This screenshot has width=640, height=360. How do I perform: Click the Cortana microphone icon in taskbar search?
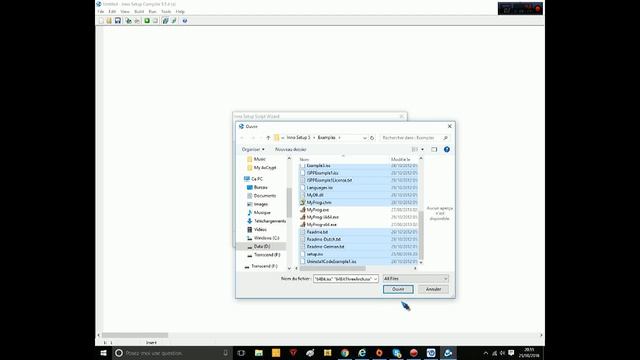point(225,353)
